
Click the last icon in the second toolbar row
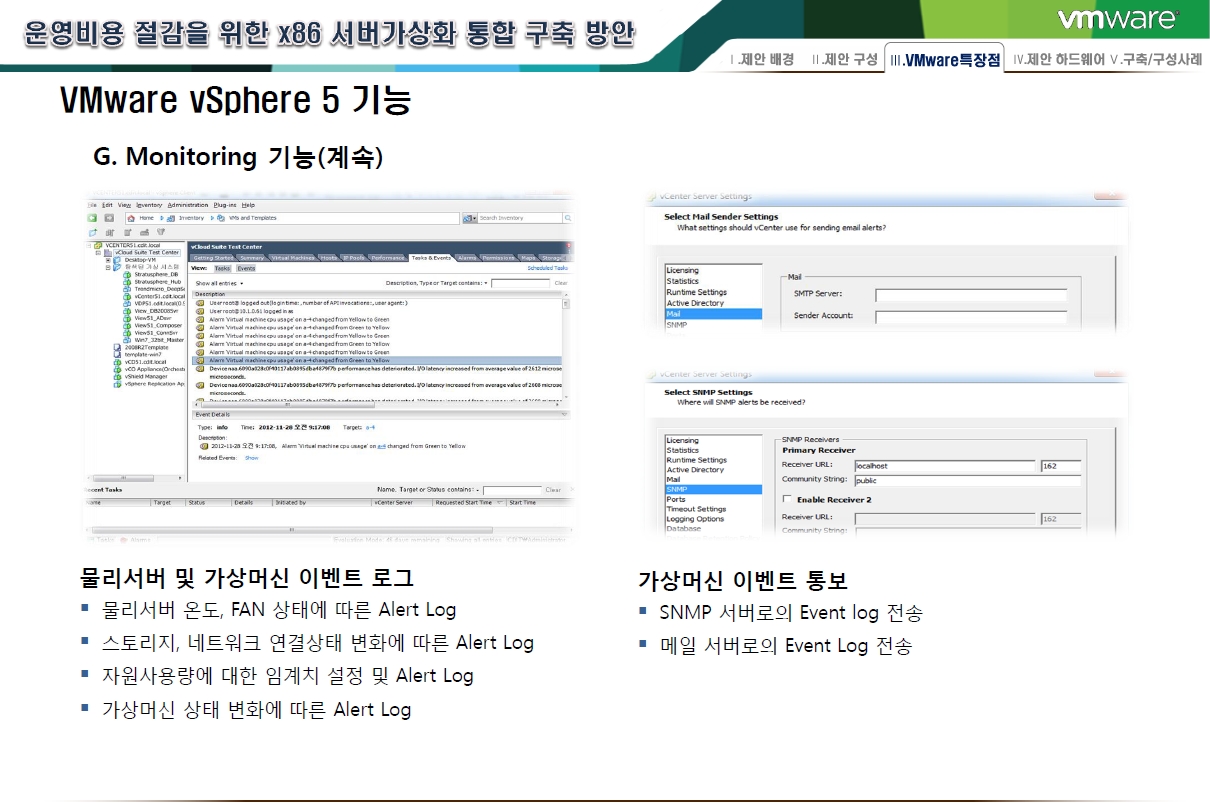click(x=160, y=232)
